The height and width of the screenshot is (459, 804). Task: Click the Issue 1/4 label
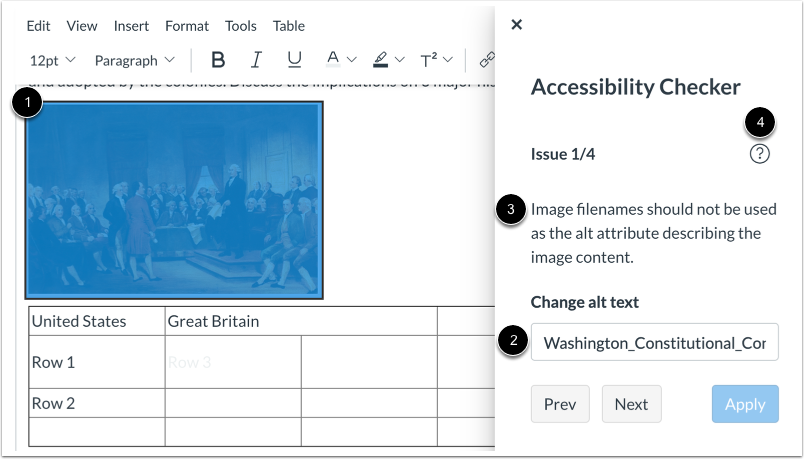tap(562, 154)
